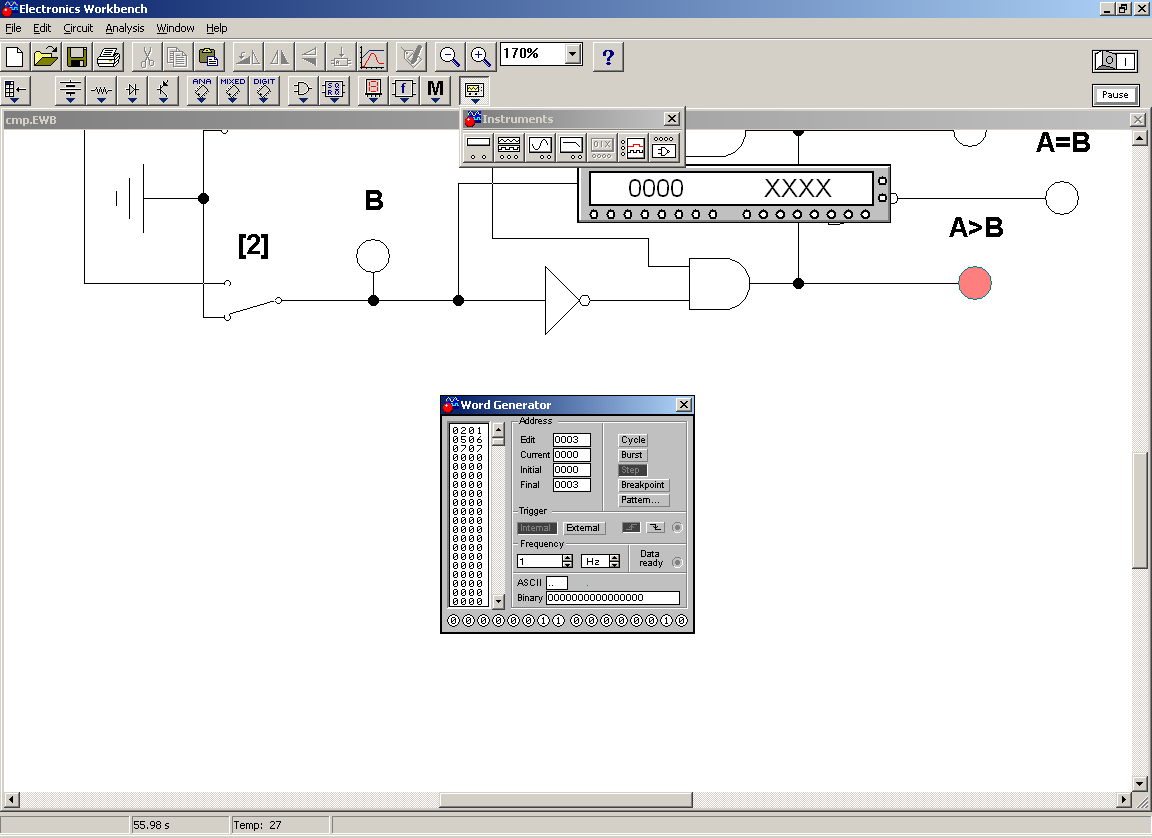Open the Logic Gates parts bin
This screenshot has width=1152, height=838.
[x=303, y=91]
